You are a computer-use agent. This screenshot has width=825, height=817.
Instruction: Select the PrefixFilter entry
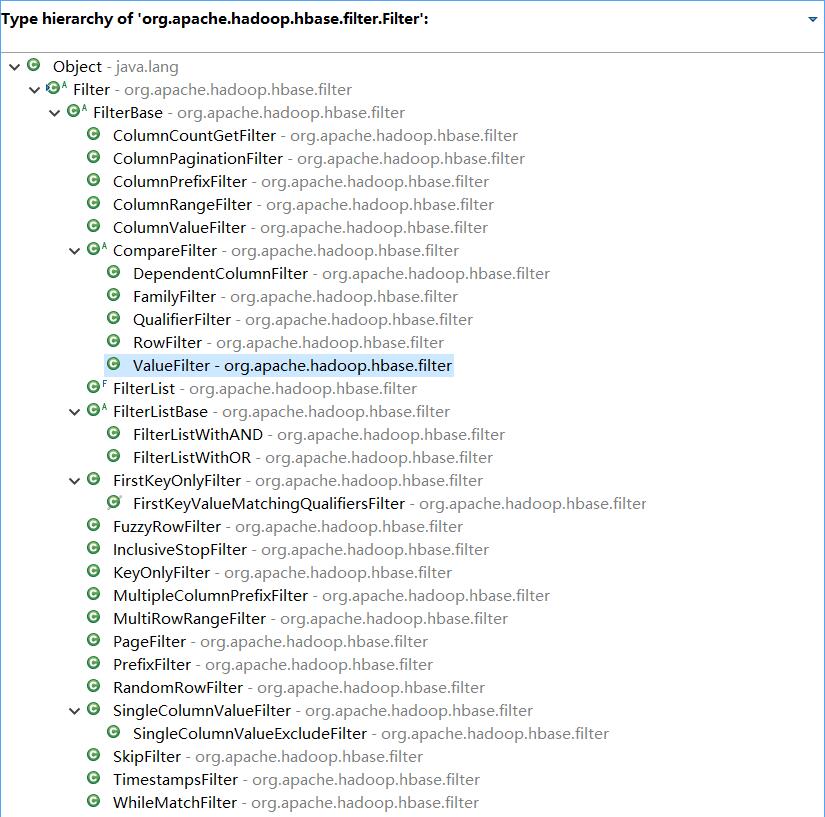tap(273, 664)
